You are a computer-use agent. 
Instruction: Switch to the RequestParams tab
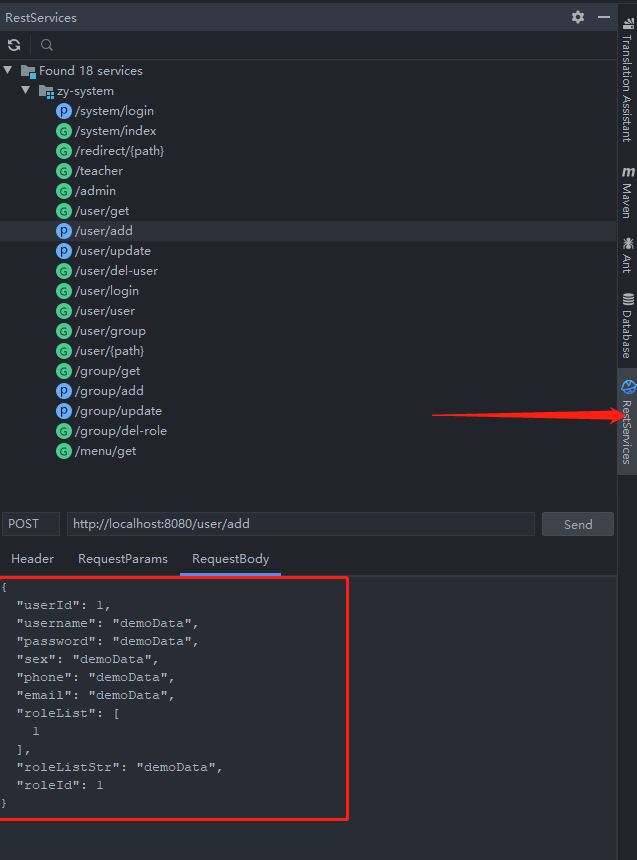[x=123, y=559]
